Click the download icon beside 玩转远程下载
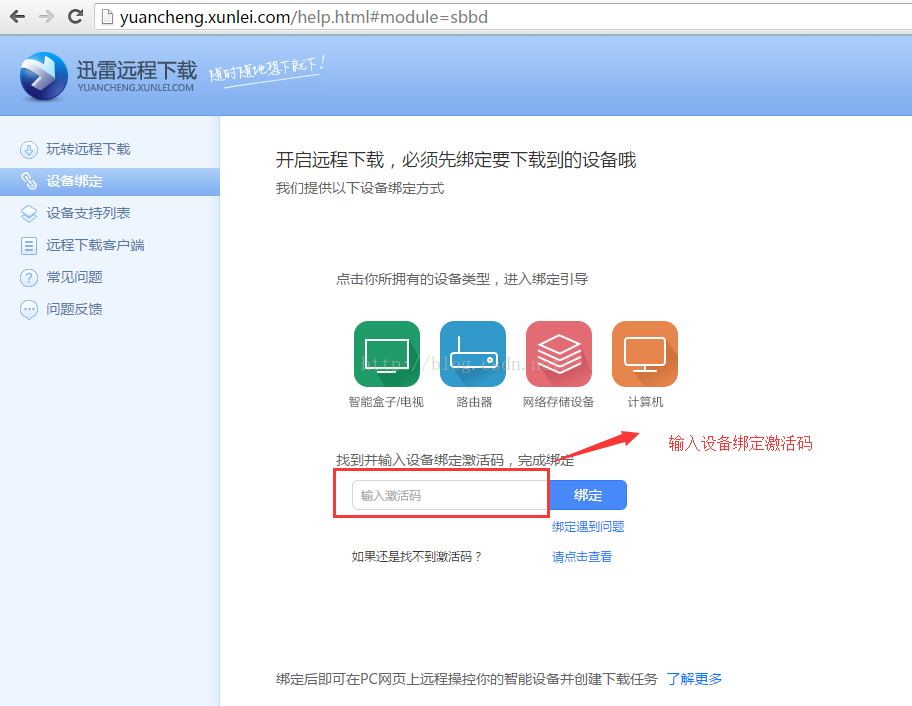The image size is (912, 706). click(x=28, y=149)
